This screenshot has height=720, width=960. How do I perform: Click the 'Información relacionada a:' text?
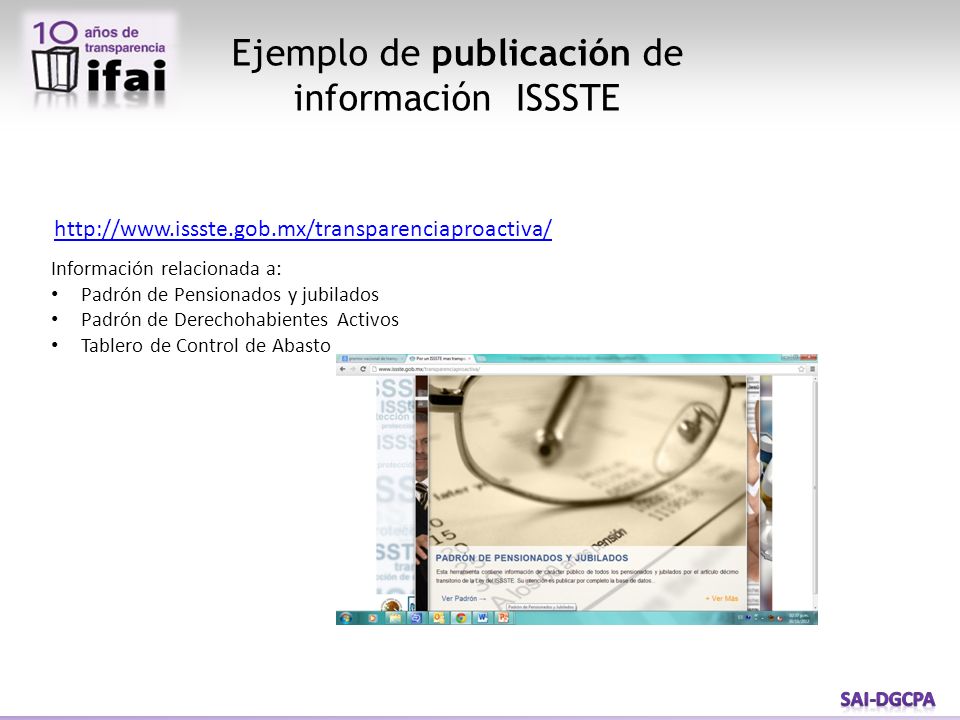[166, 268]
